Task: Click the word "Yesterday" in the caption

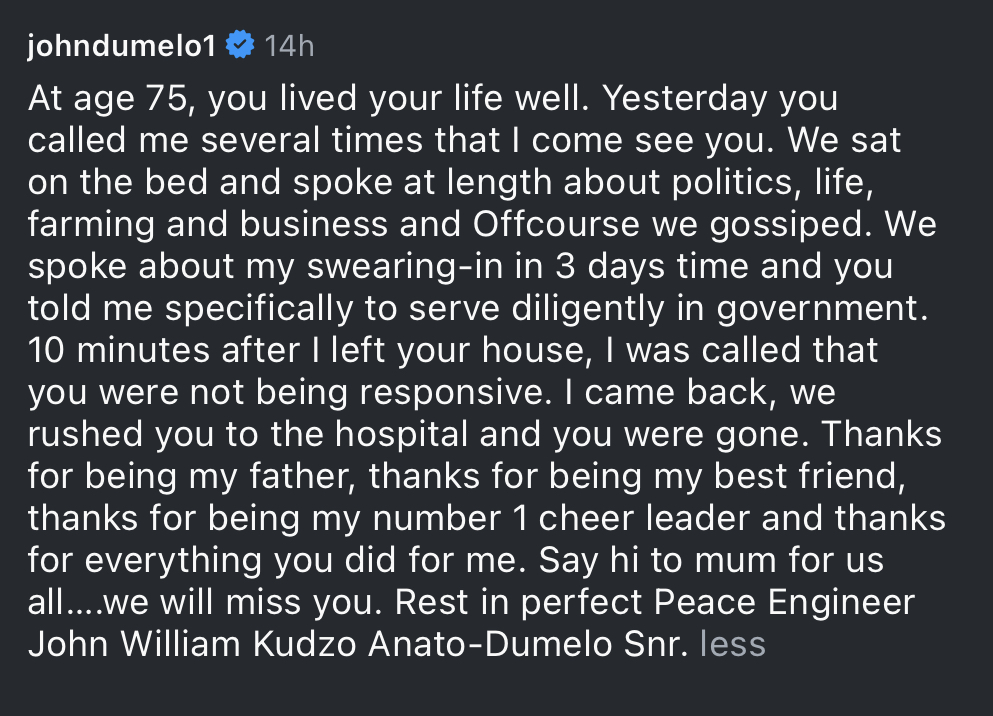Action: [685, 100]
